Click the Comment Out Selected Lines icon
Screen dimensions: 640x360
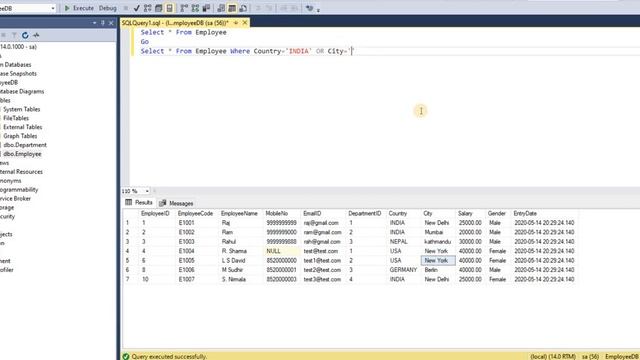[x=258, y=8]
